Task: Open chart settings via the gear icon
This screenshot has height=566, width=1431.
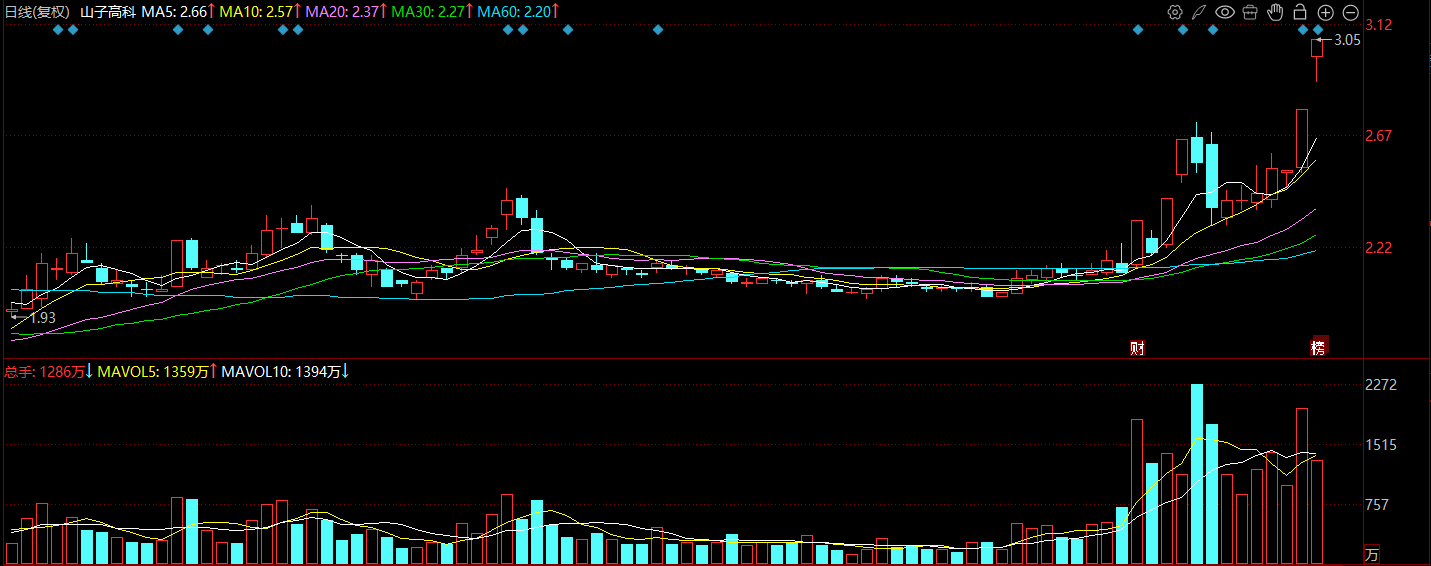Action: coord(1175,12)
